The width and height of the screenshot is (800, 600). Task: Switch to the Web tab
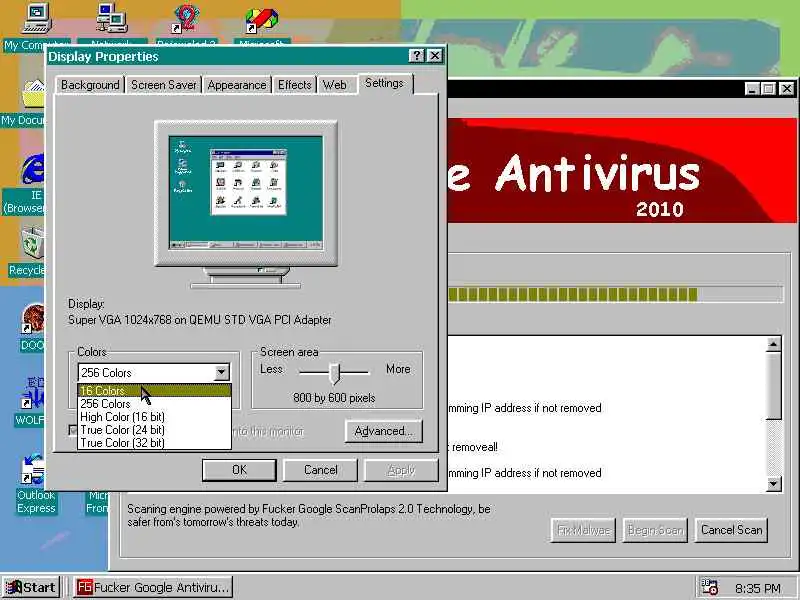point(335,85)
